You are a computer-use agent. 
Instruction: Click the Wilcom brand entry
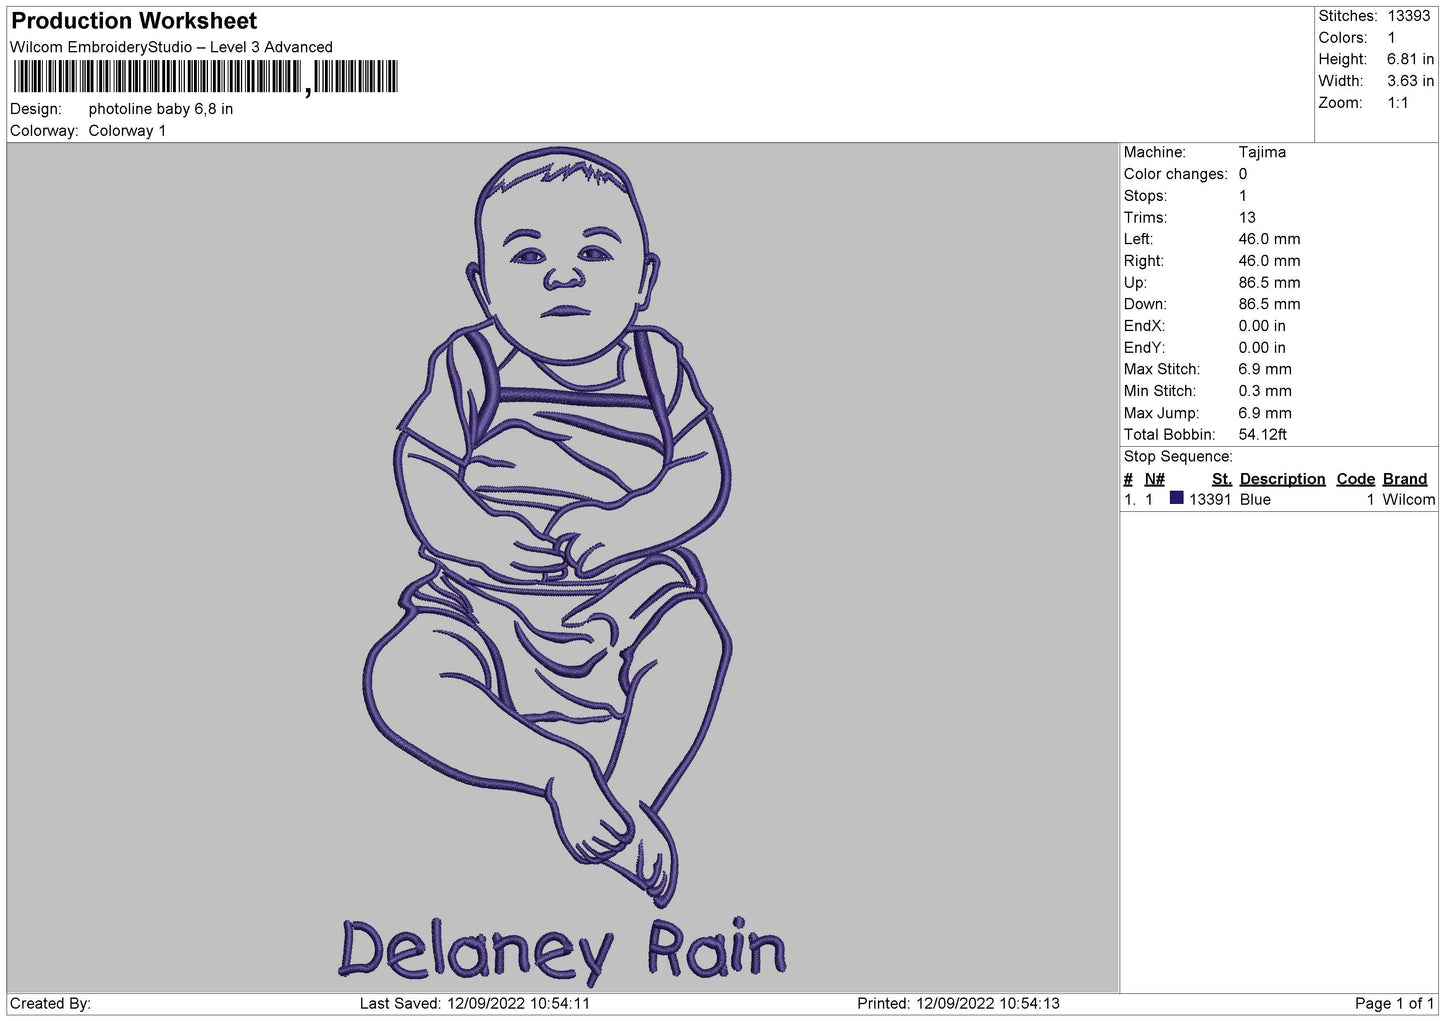pyautogui.click(x=1408, y=500)
